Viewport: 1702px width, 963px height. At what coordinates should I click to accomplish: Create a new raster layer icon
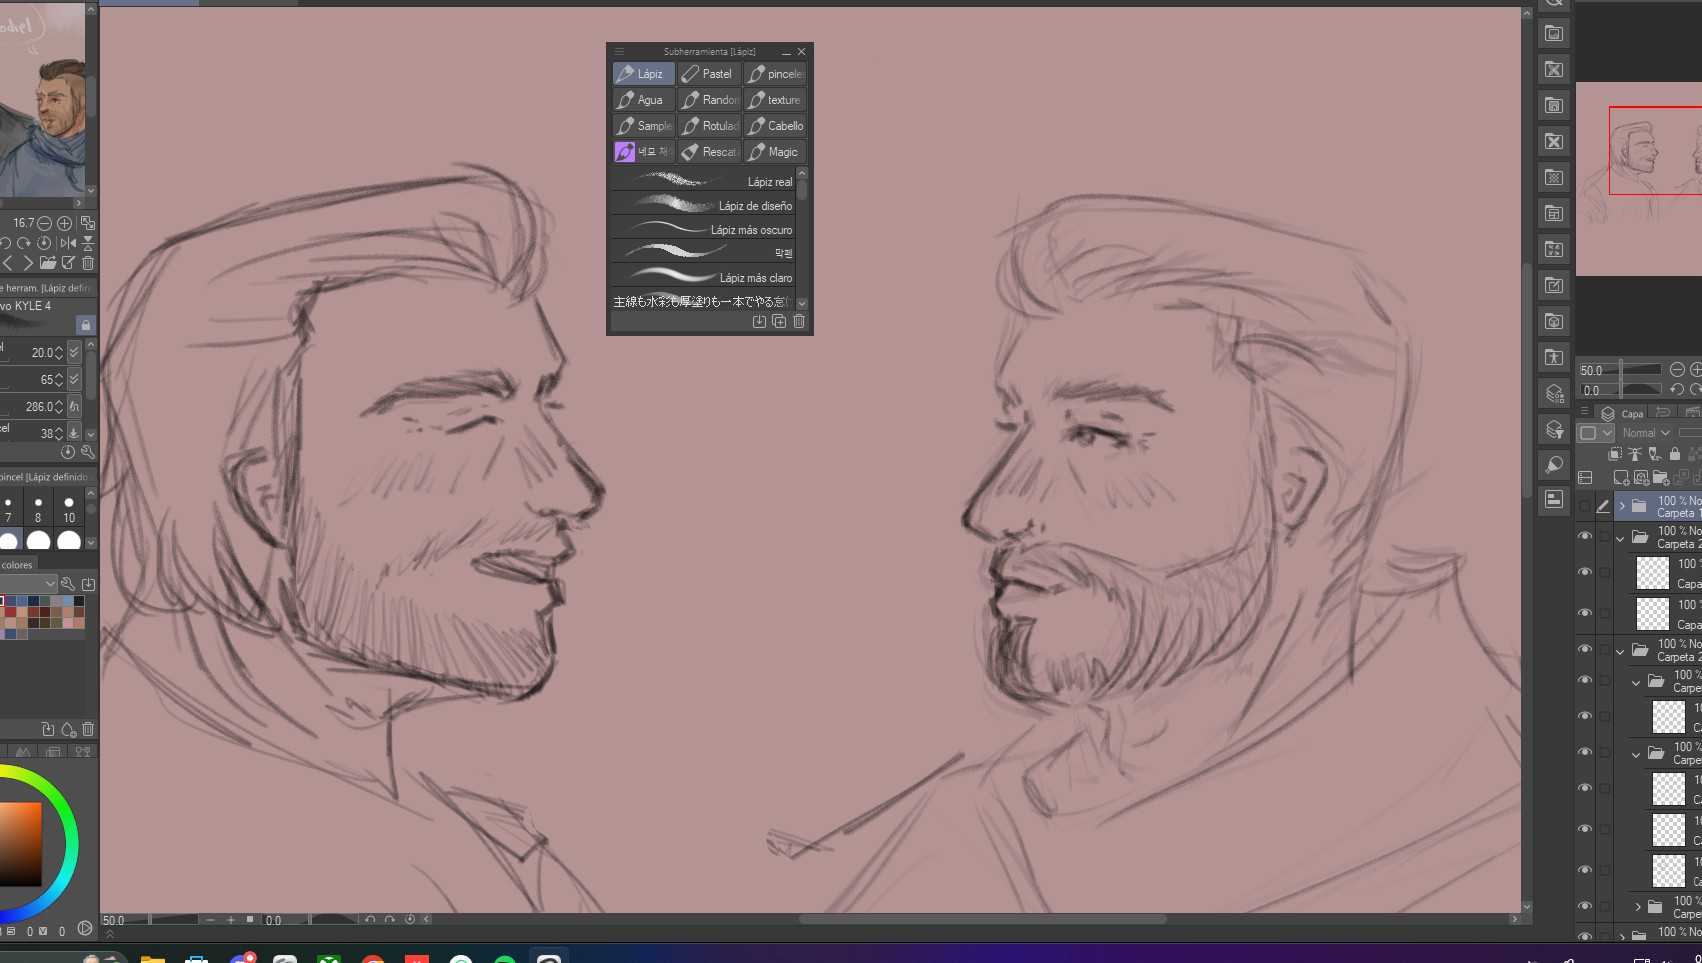point(1621,478)
